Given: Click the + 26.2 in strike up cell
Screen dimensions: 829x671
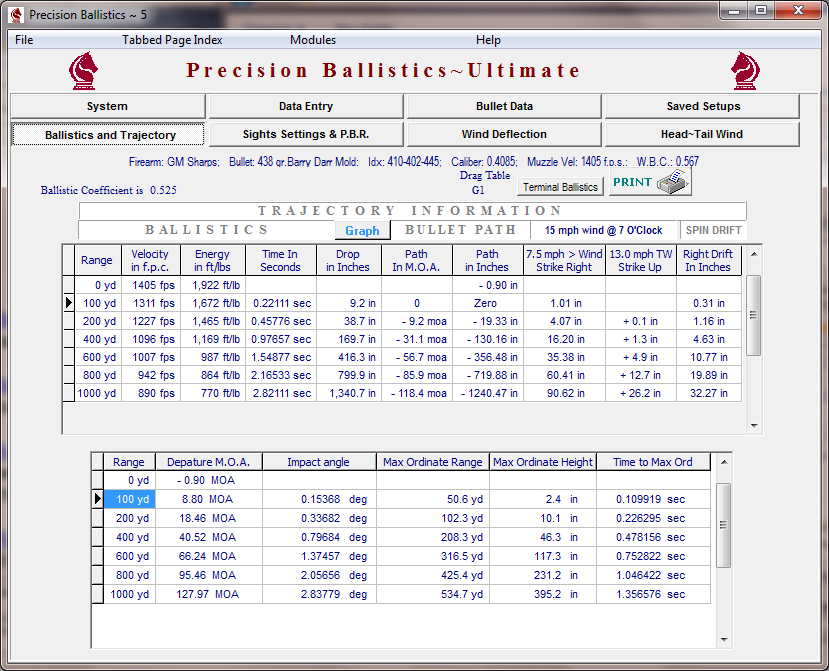Looking at the screenshot, I should pos(641,393).
